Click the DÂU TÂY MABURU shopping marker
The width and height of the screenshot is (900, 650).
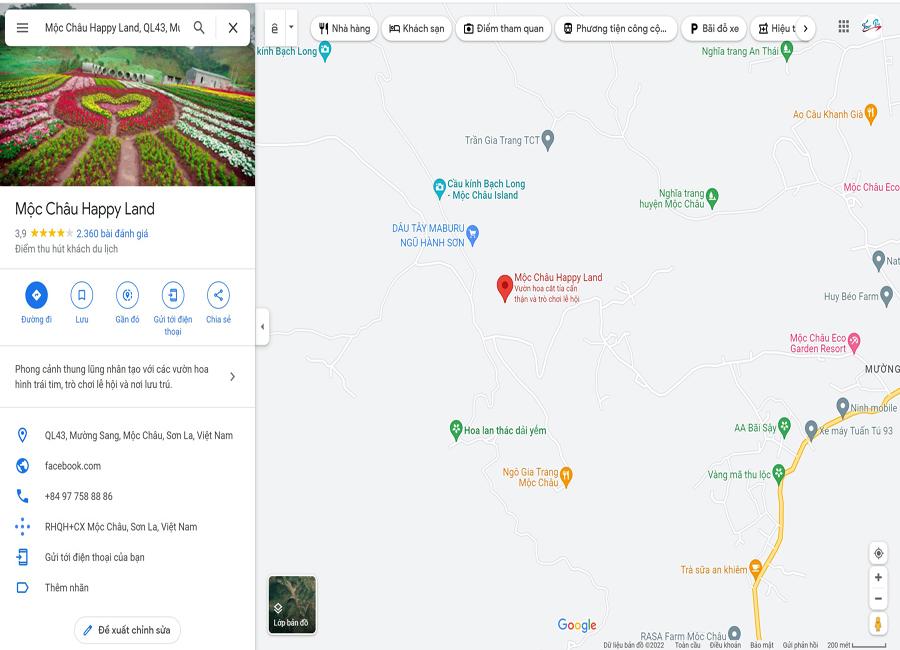click(x=472, y=234)
